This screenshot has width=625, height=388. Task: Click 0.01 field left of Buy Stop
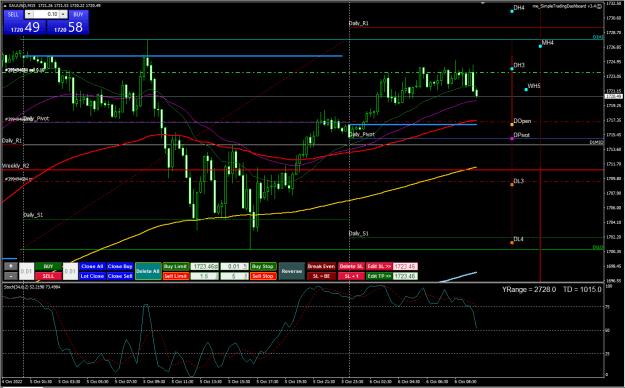234,266
